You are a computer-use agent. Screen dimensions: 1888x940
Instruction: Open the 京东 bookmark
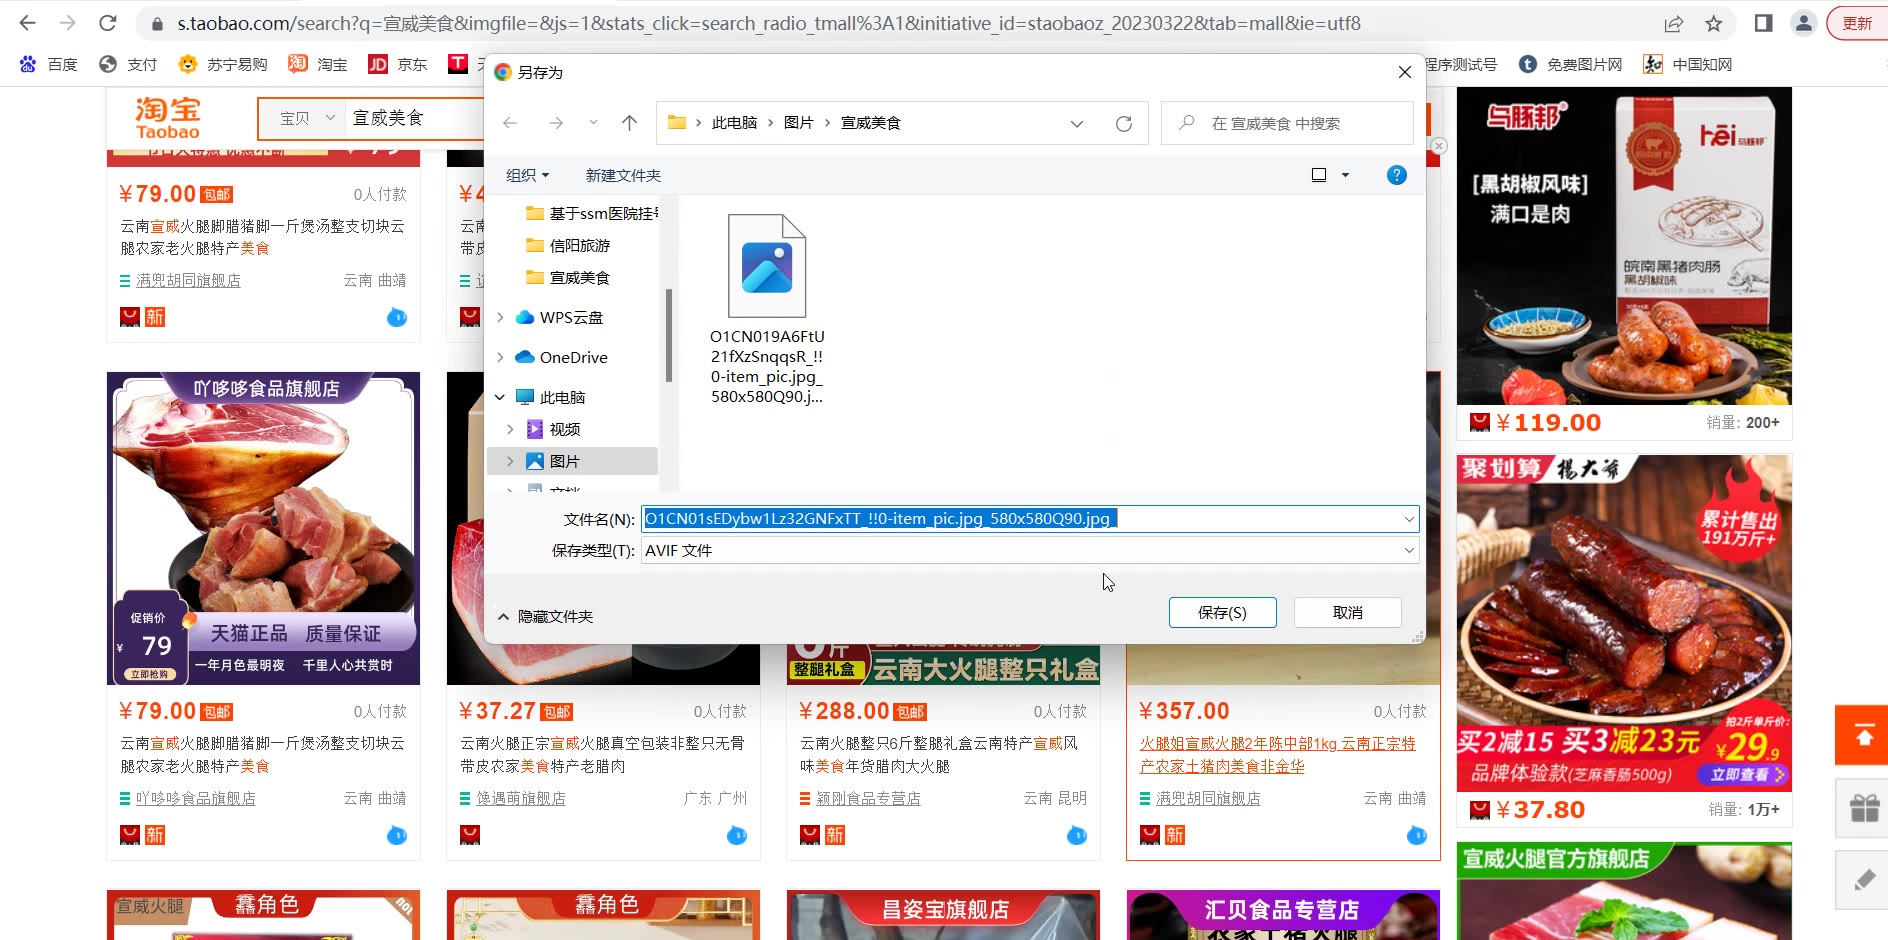[398, 64]
